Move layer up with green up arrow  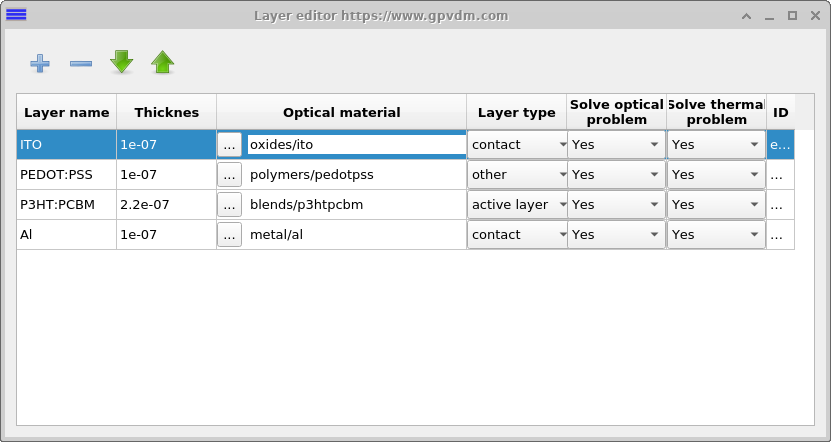(163, 63)
